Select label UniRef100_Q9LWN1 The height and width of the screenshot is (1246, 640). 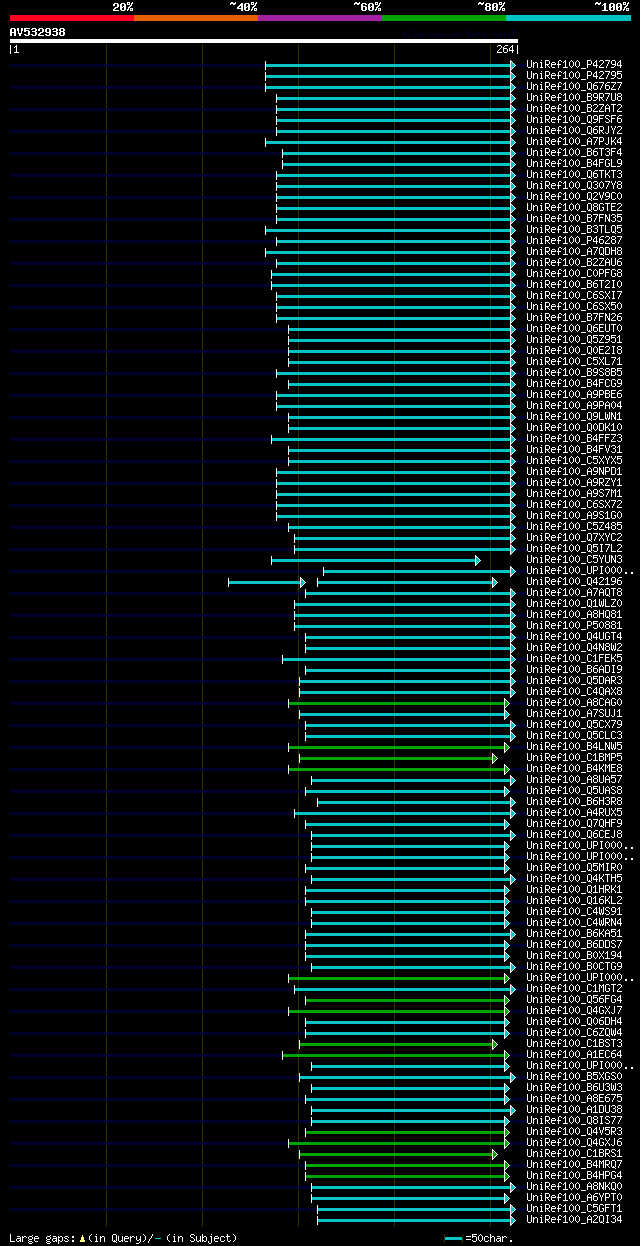click(574, 417)
